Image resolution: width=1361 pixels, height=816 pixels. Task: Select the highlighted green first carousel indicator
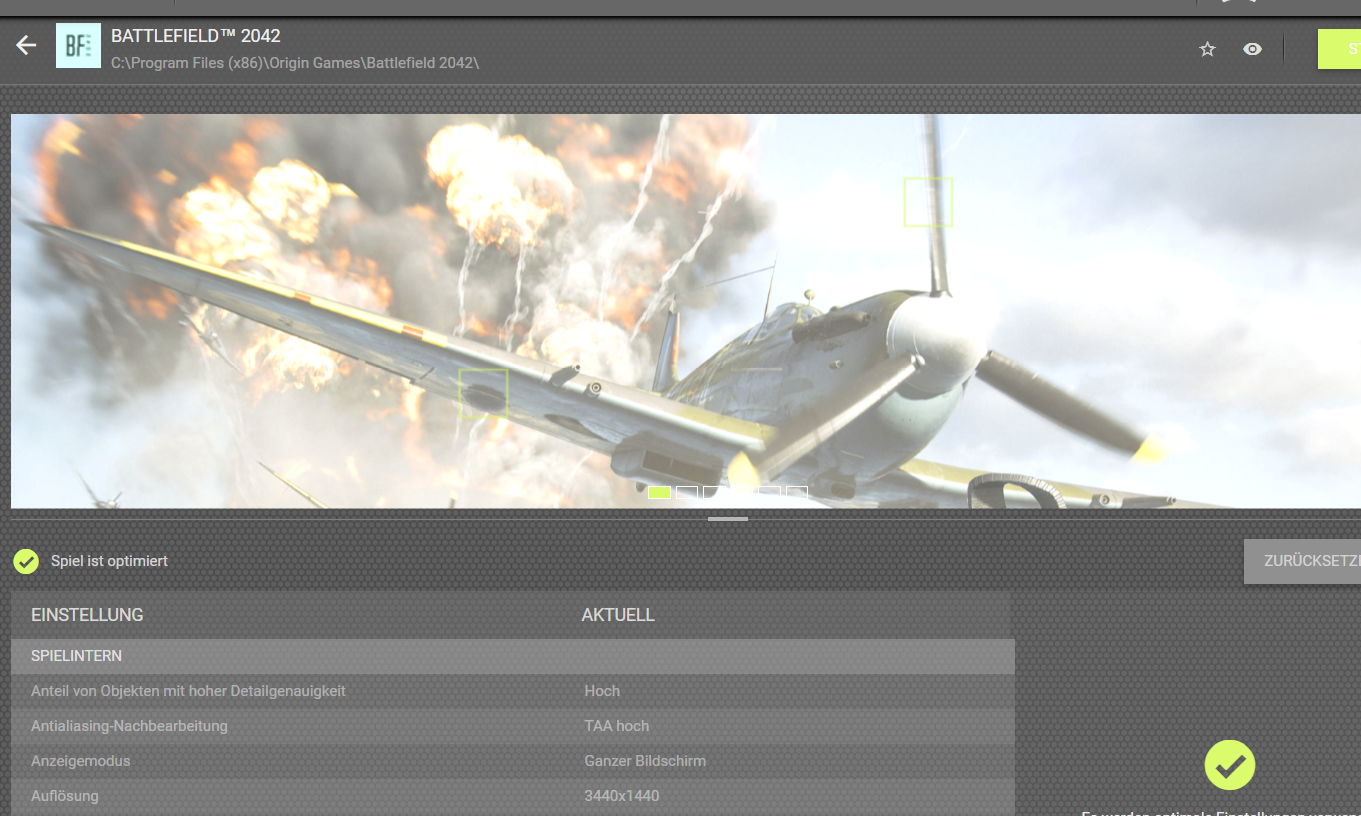pyautogui.click(x=659, y=492)
